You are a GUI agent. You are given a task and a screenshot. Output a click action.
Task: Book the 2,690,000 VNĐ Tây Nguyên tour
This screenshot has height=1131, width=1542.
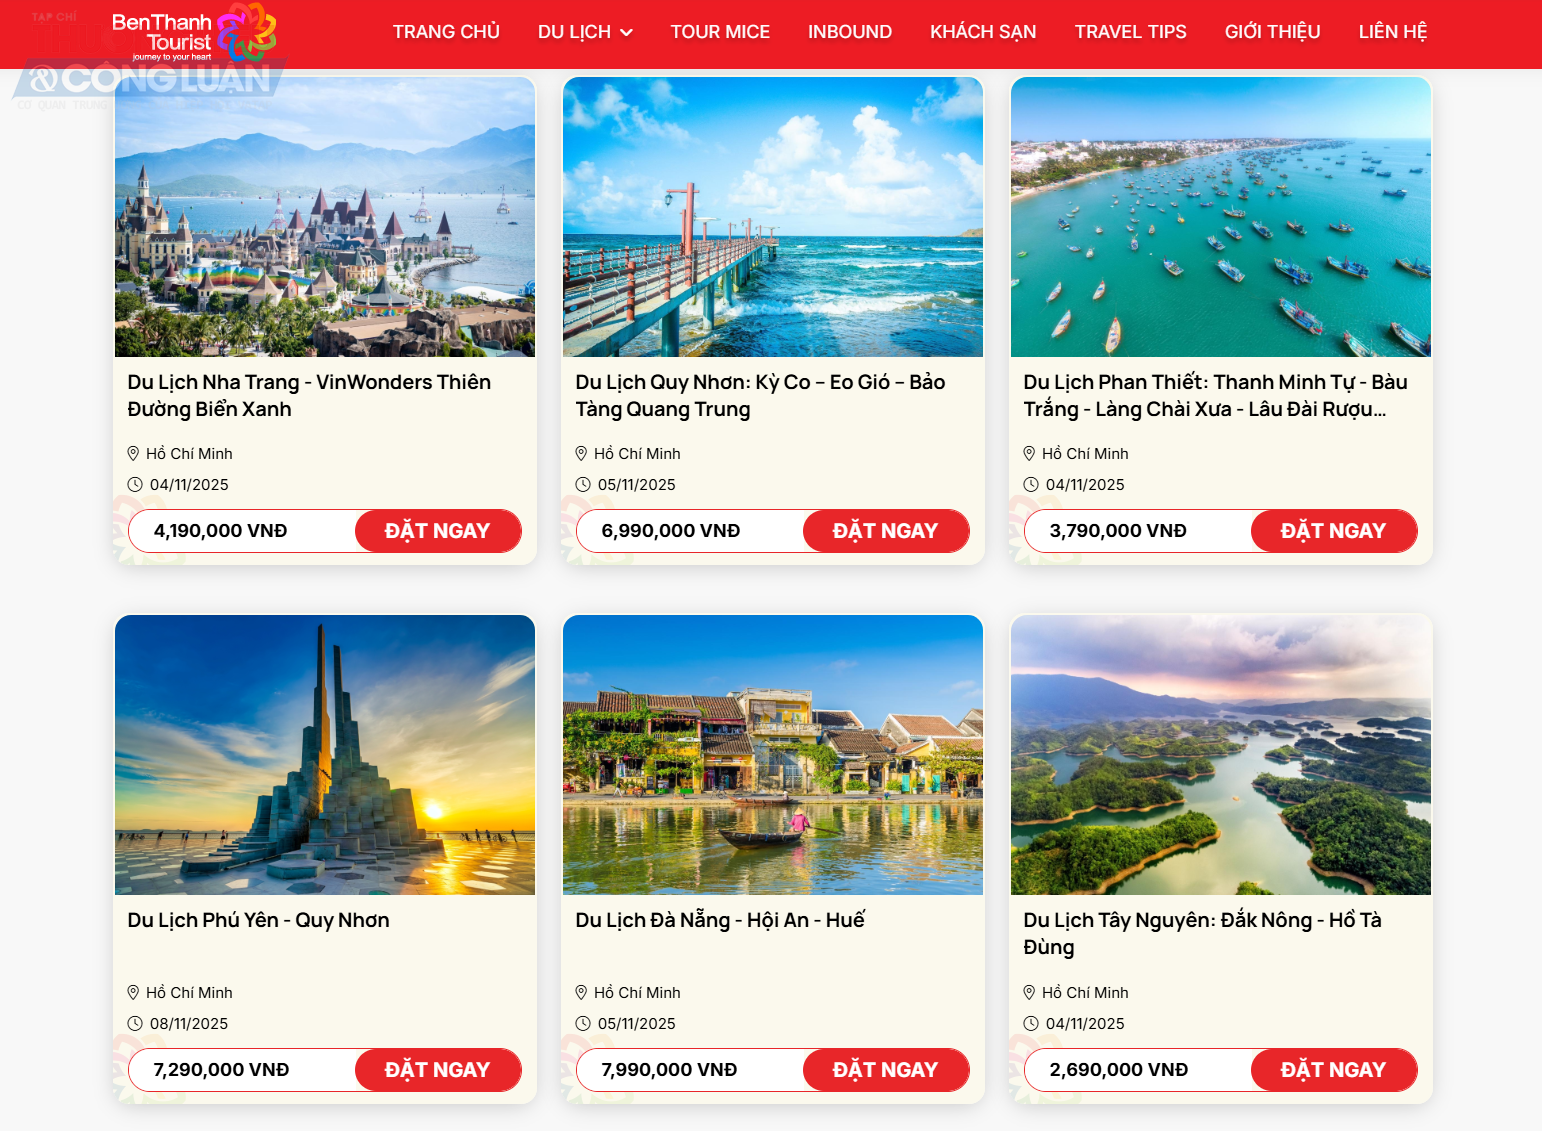(1334, 1070)
